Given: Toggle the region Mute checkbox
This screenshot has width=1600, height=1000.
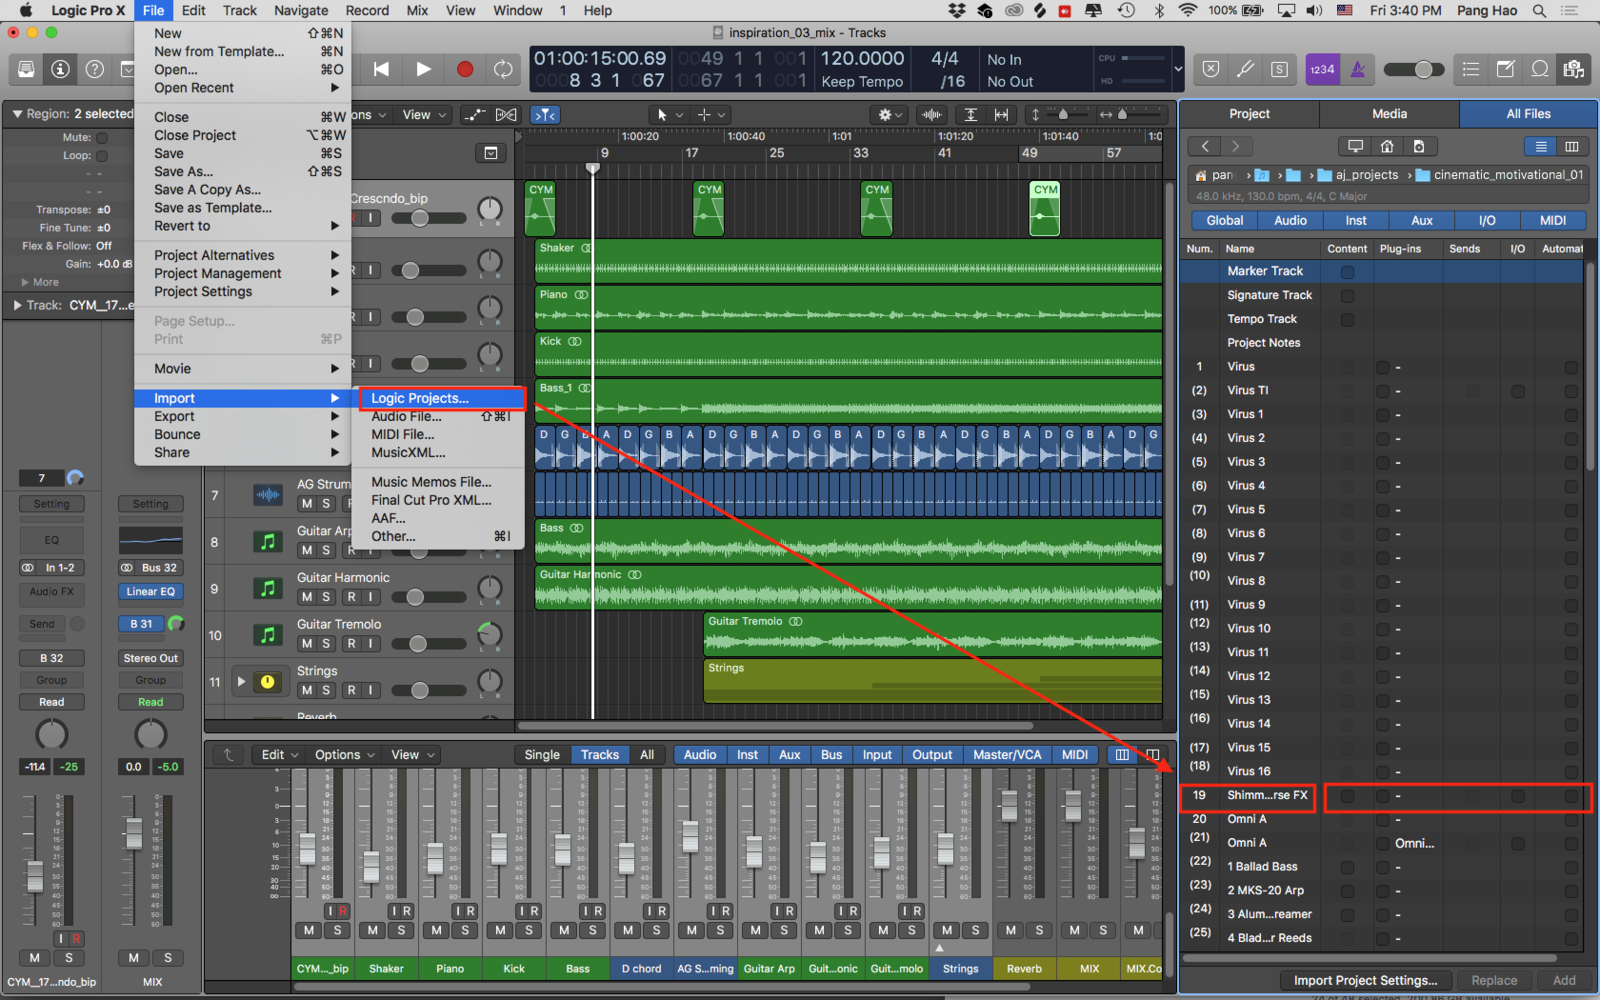Looking at the screenshot, I should point(102,138).
